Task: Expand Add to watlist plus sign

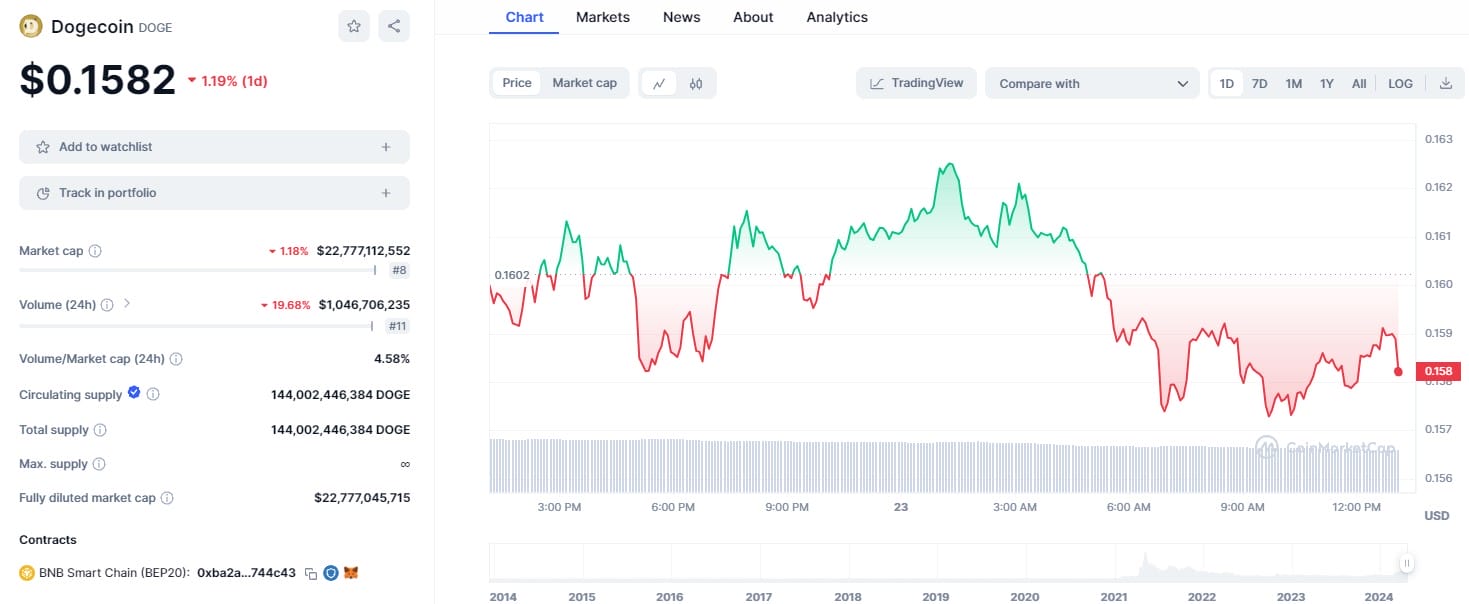Action: point(386,147)
